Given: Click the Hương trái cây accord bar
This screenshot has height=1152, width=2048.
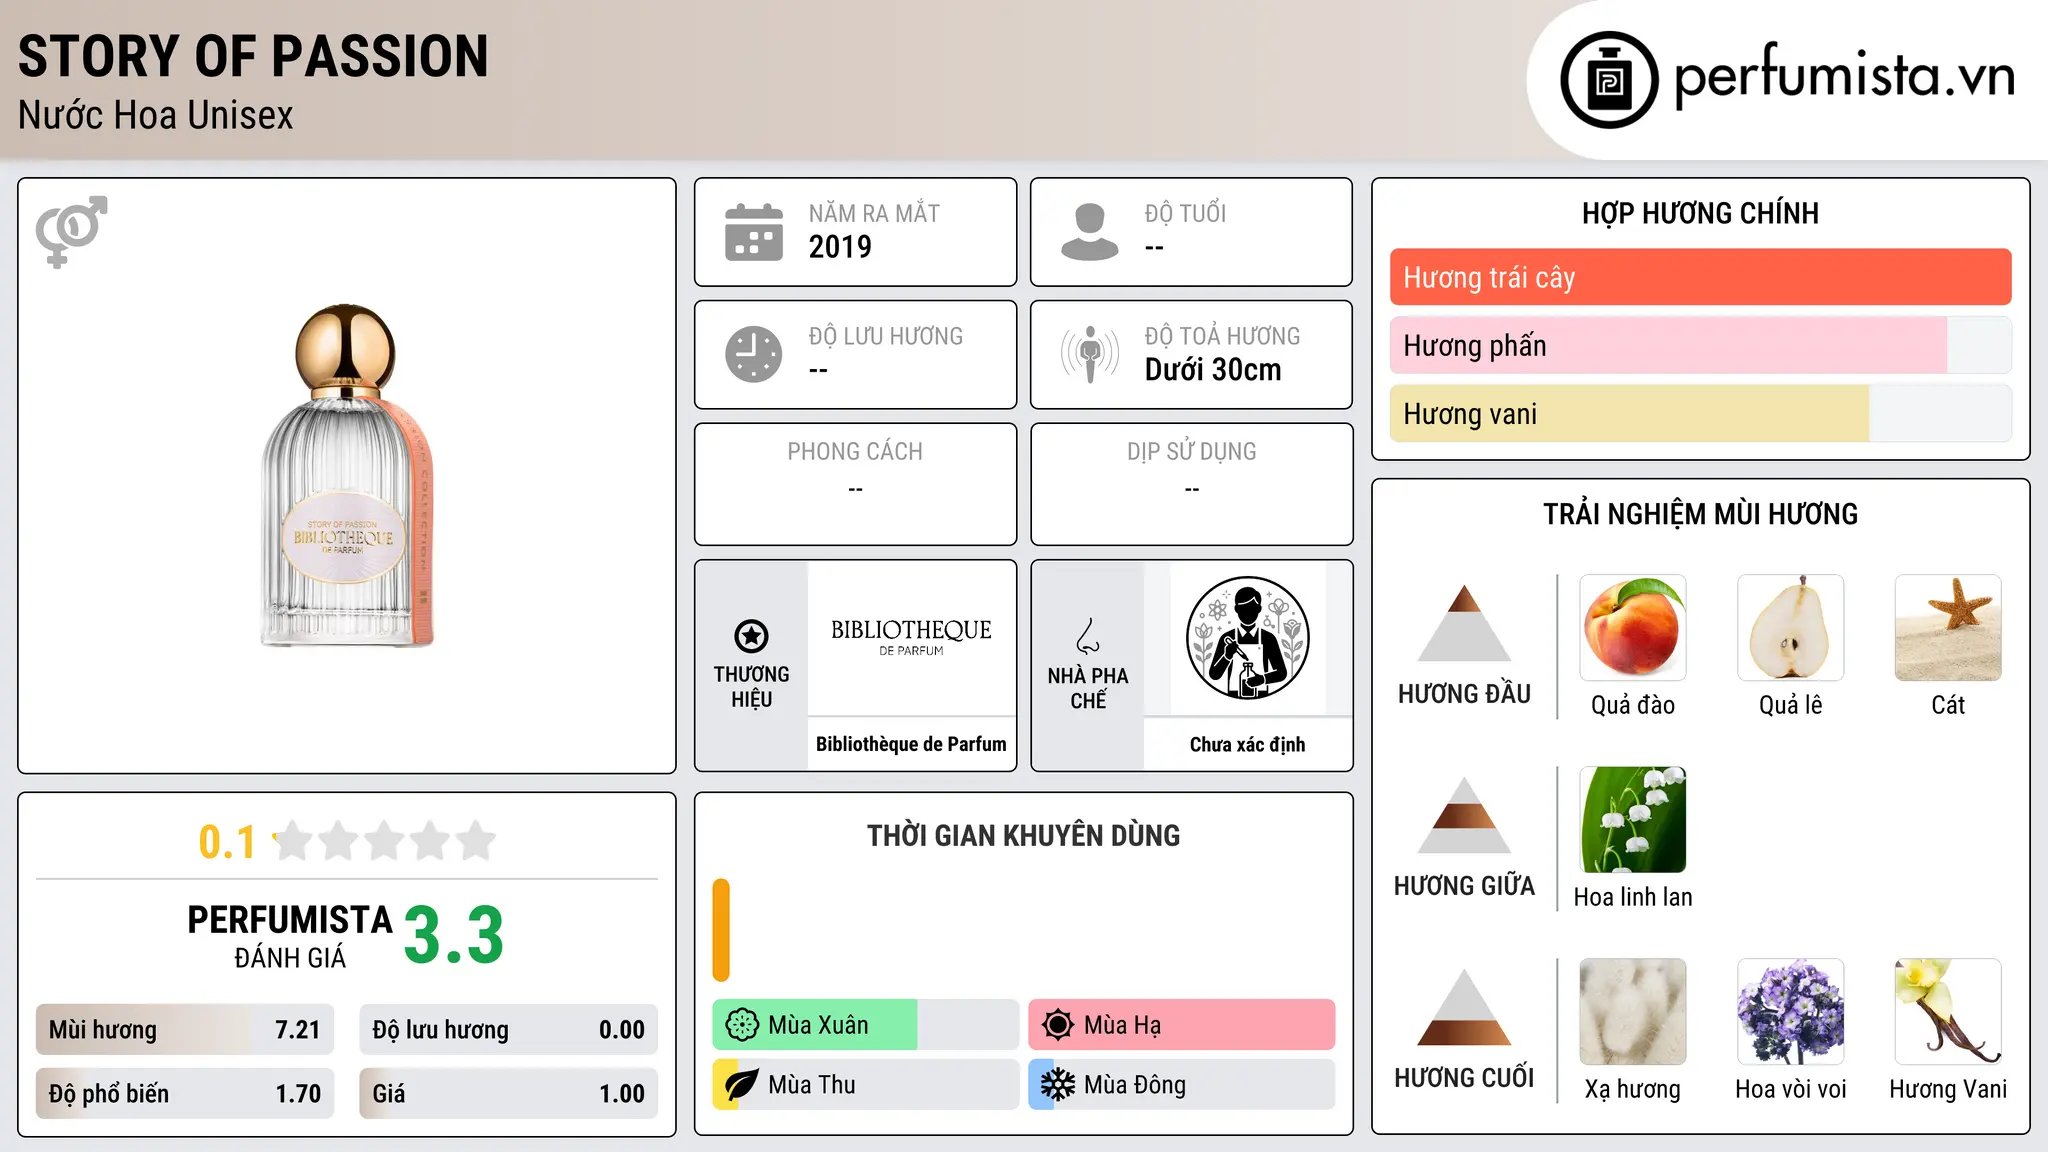Looking at the screenshot, I should 1700,277.
